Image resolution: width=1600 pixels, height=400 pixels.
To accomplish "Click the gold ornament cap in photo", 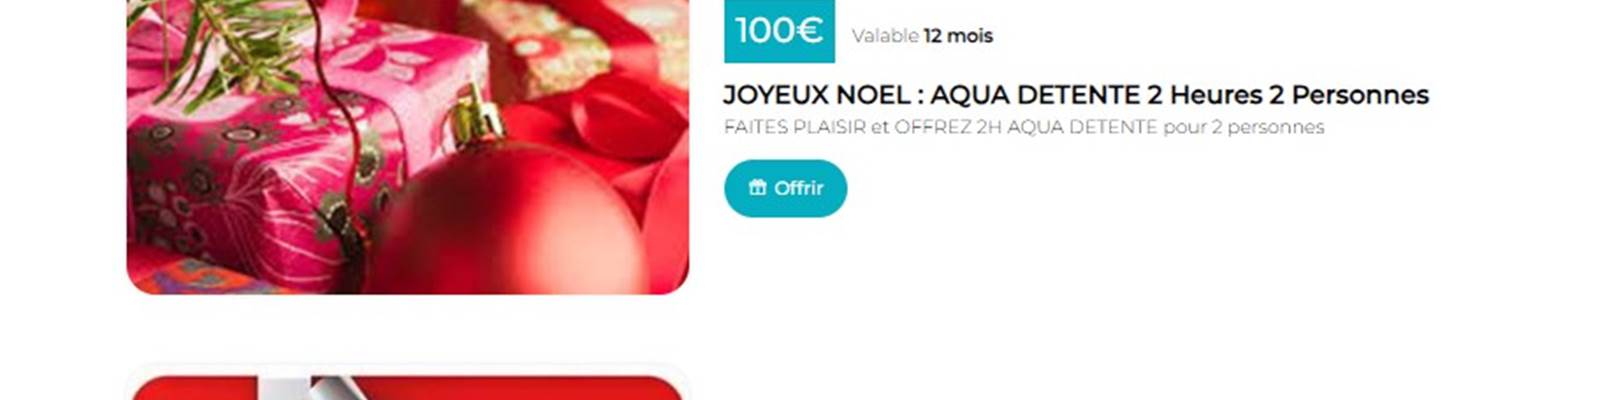I will pyautogui.click(x=476, y=118).
